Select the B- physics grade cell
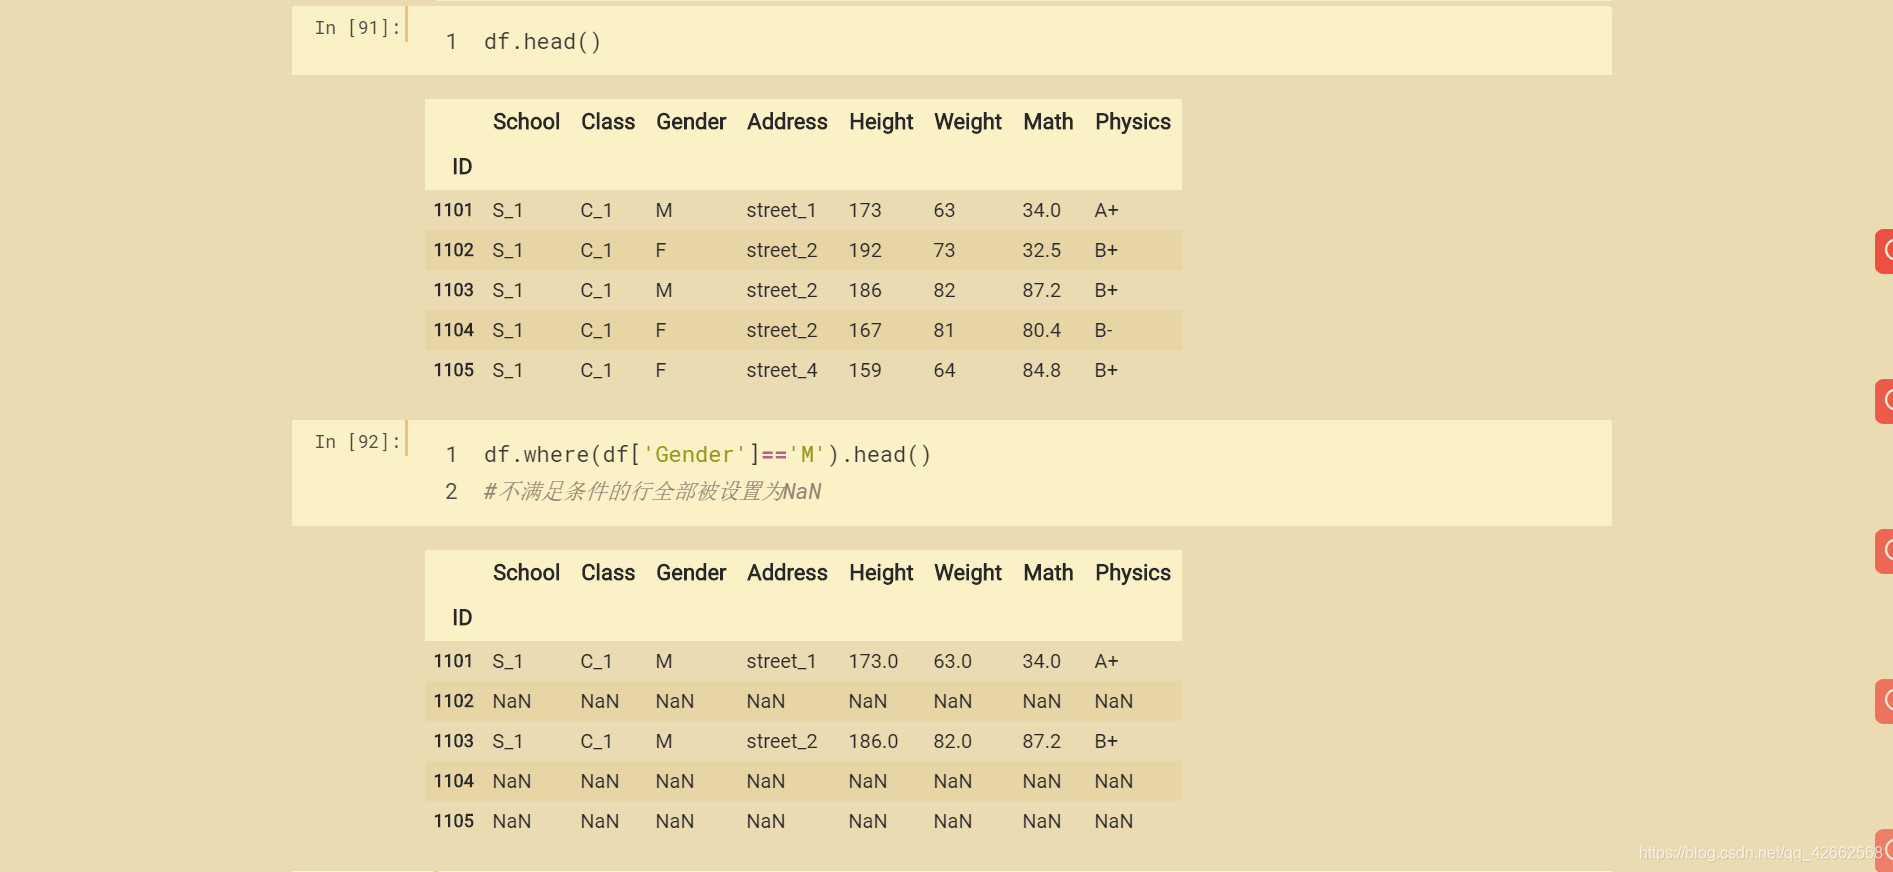 pos(1103,331)
